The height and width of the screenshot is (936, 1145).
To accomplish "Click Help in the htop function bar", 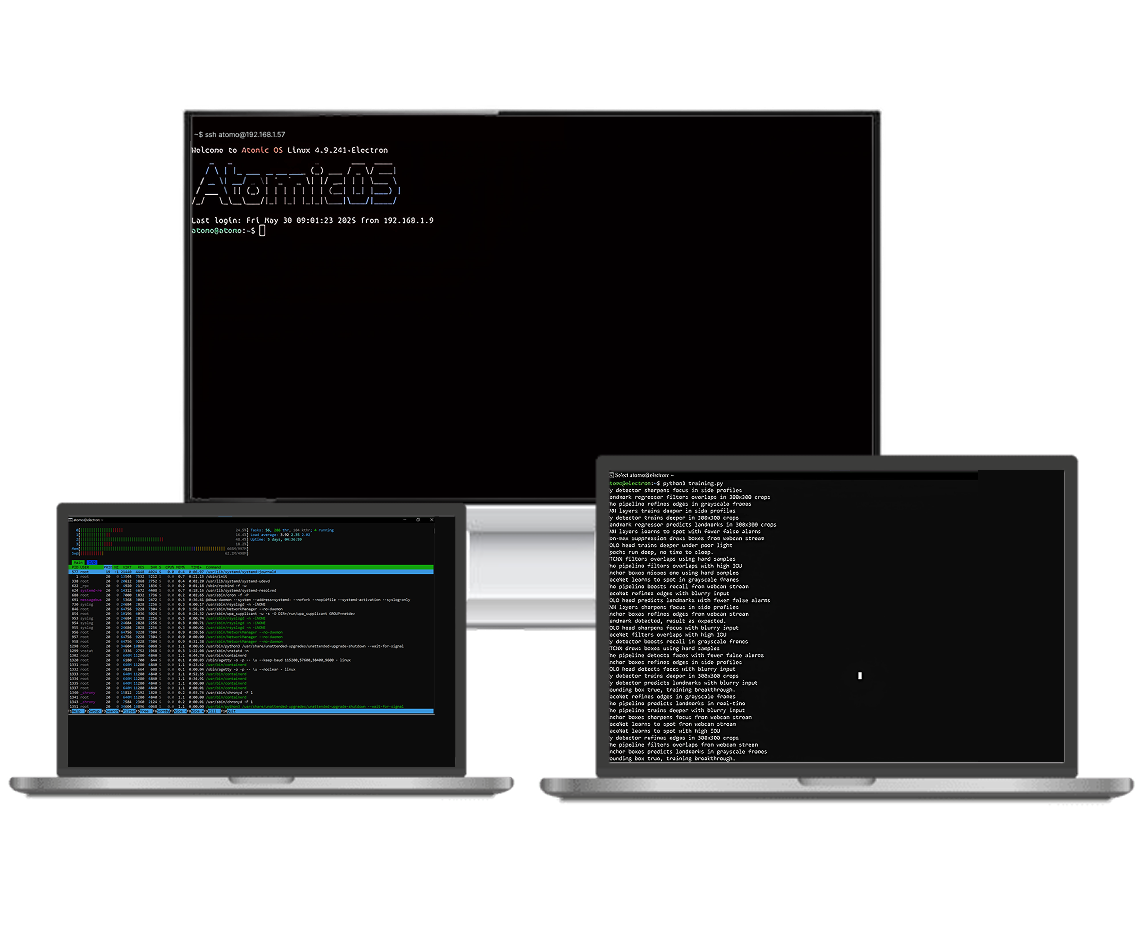I will 78,712.
